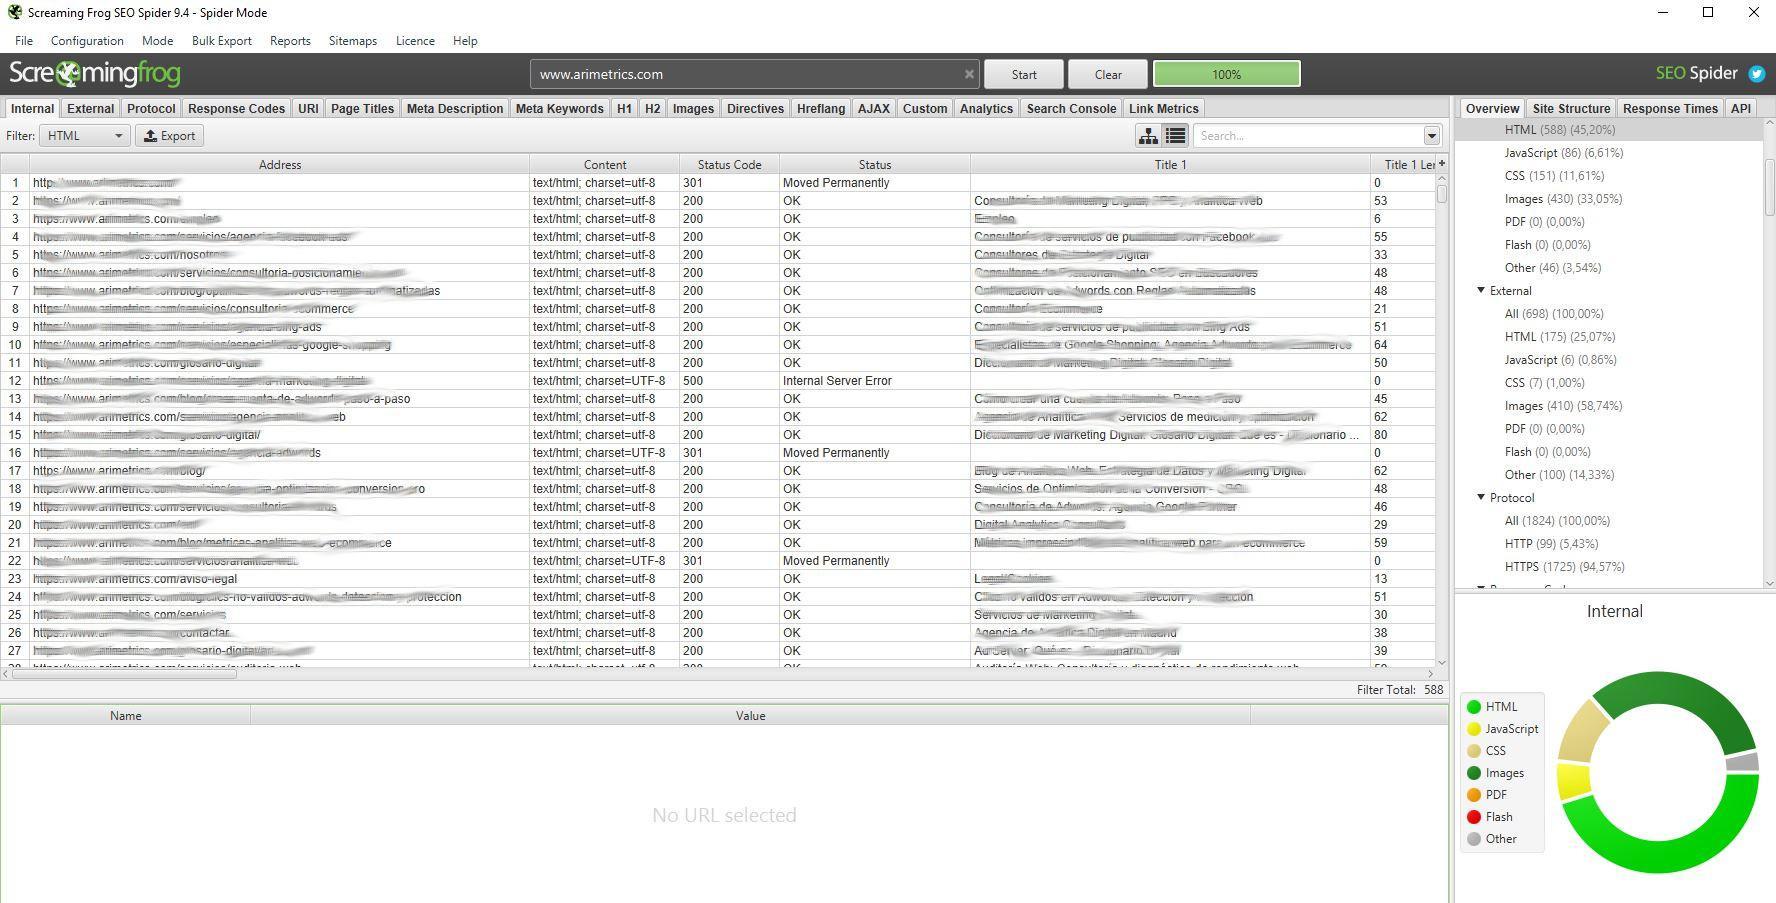1776x903 pixels.
Task: Open the Sitemaps menu
Action: click(x=353, y=41)
